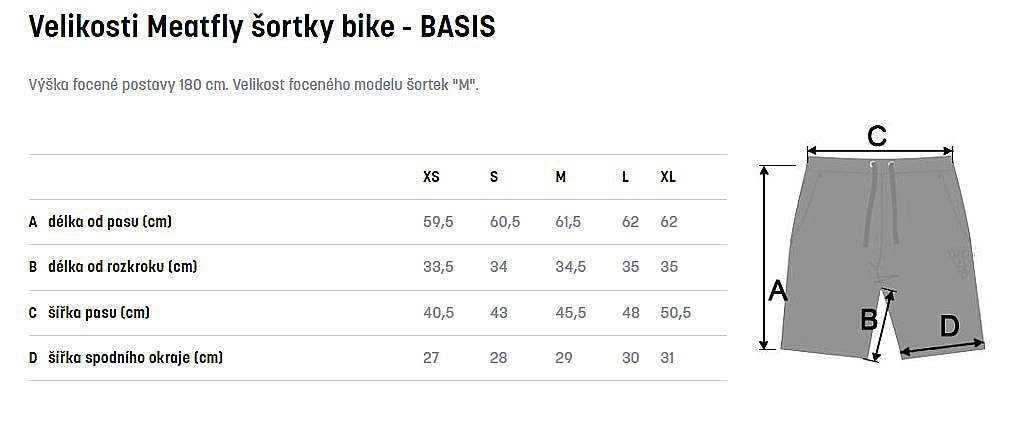Click the 50,5 waist width value for XL
This screenshot has width=1024, height=426.
pos(676,313)
